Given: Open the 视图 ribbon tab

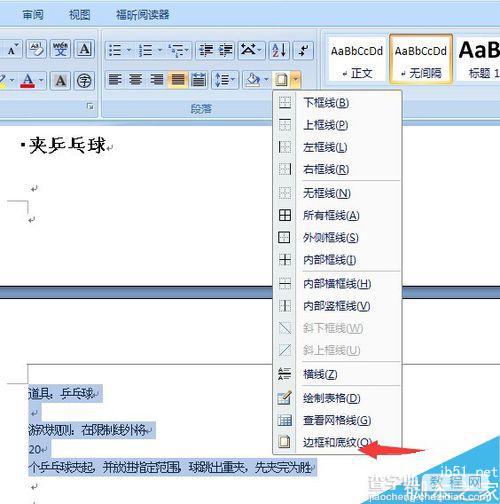Looking at the screenshot, I should (79, 15).
